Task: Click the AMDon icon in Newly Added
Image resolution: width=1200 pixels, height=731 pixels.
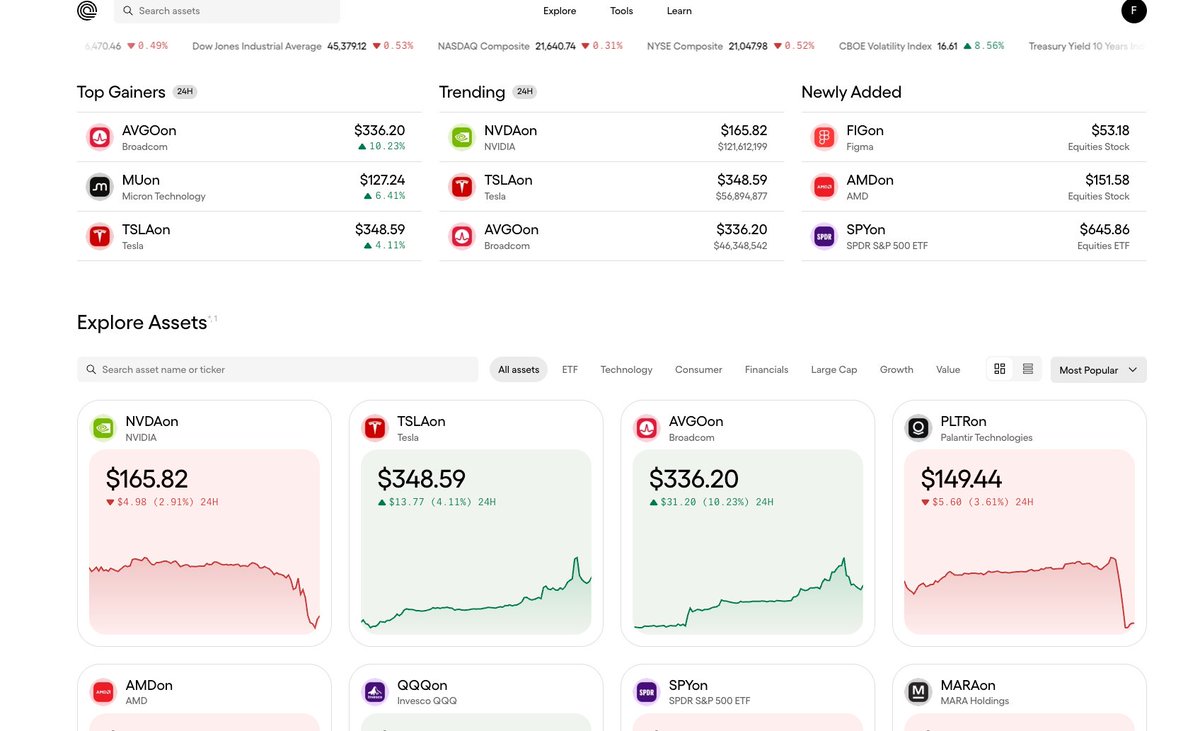Action: (824, 187)
